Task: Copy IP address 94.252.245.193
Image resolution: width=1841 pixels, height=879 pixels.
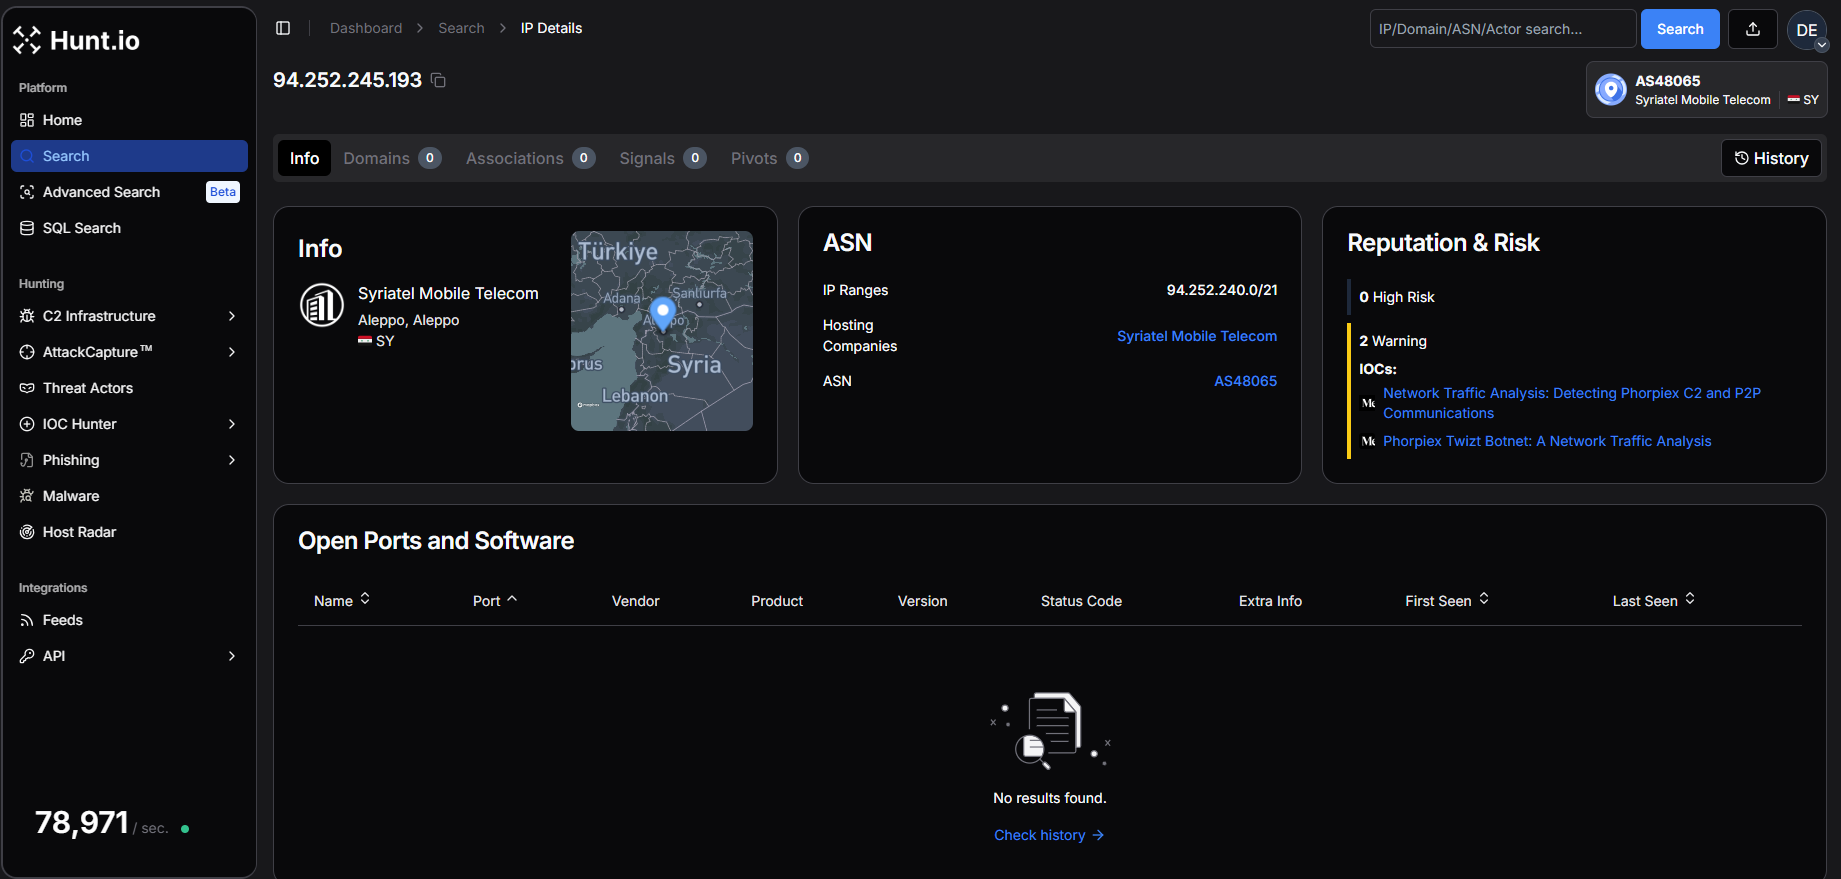Action: coord(438,80)
